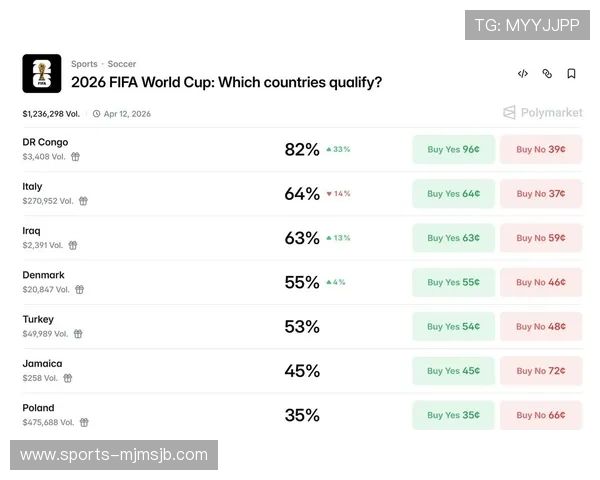Image resolution: width=600 pixels, height=480 pixels.
Task: Click the gift icon beside Italy volume
Action: click(83, 201)
